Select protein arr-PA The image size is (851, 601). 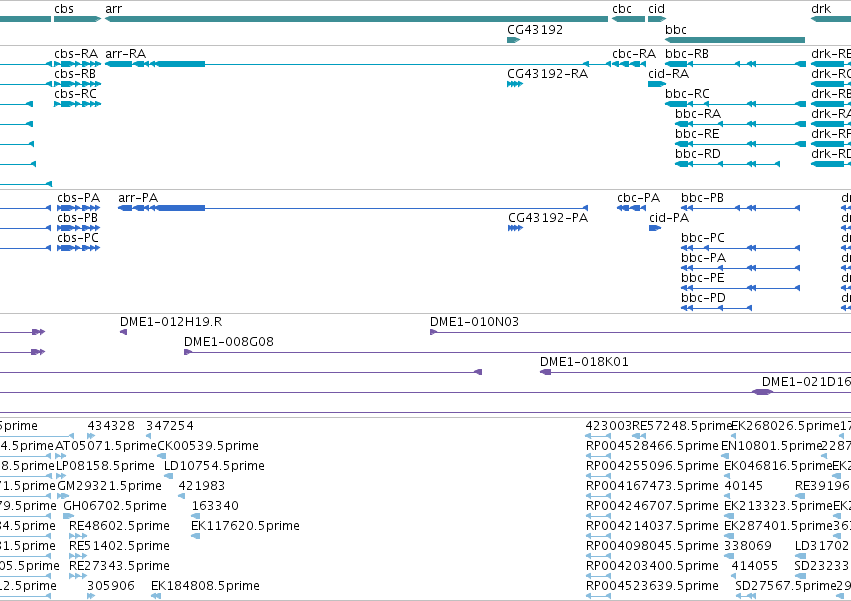[353, 208]
